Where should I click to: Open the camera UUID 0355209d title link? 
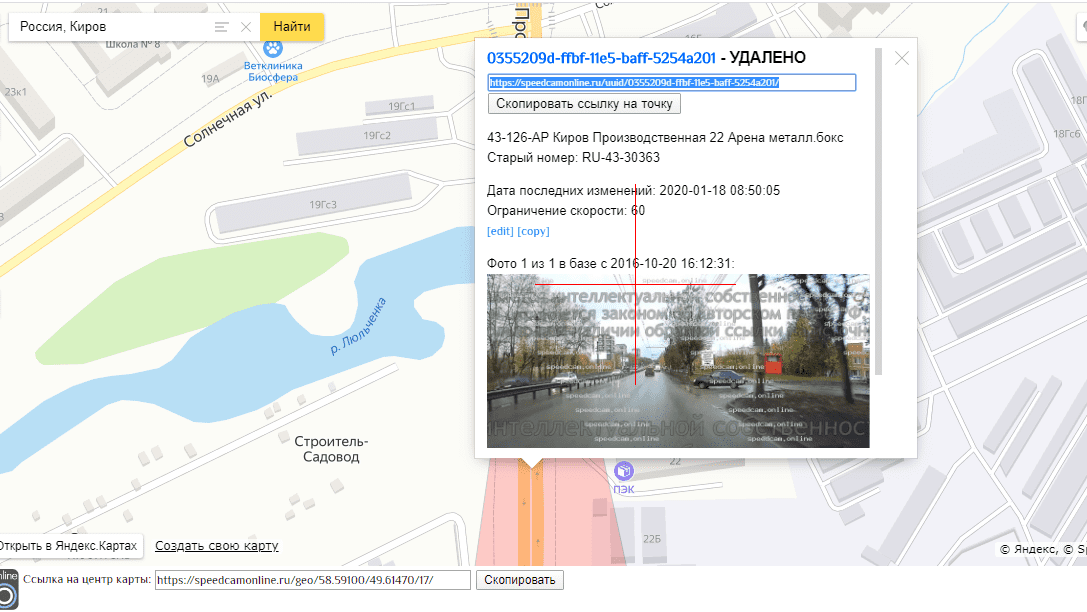pos(601,58)
